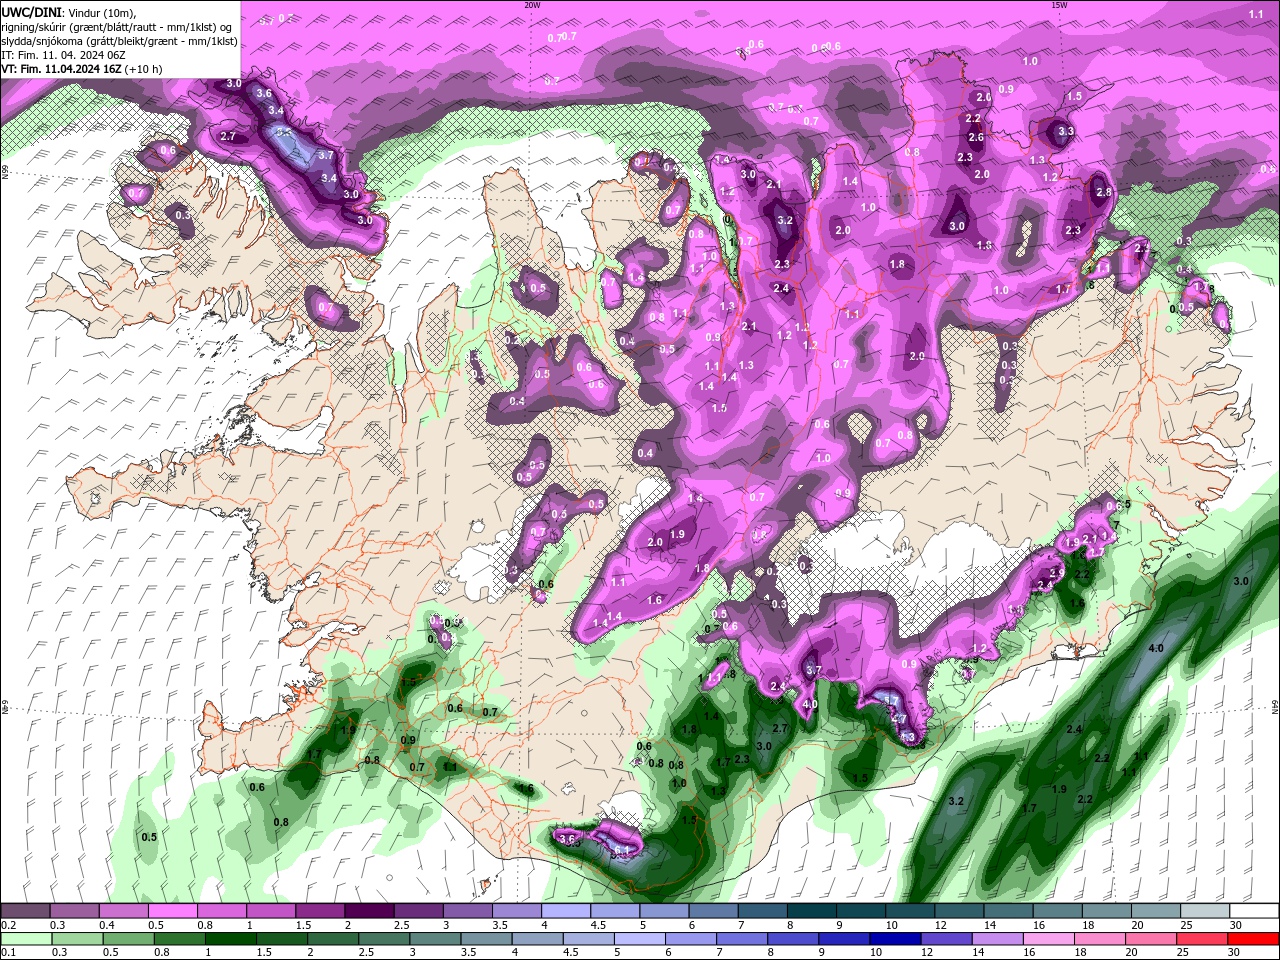The image size is (1280, 960).
Task: Click the 'slydda/snjókoma (grátt/bleikt/grænt - mm/1klst)' line
Action: (x=119, y=41)
